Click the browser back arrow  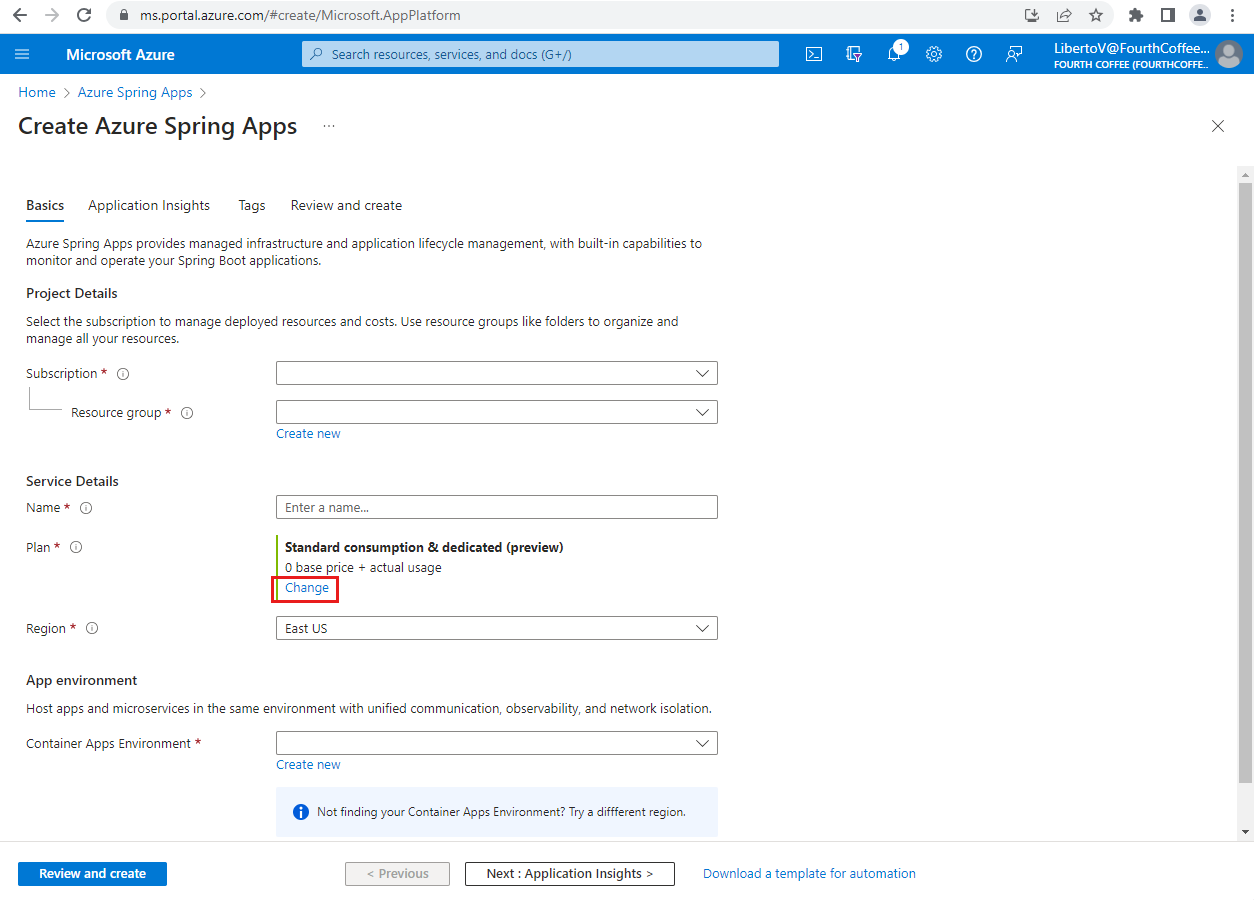[x=20, y=15]
